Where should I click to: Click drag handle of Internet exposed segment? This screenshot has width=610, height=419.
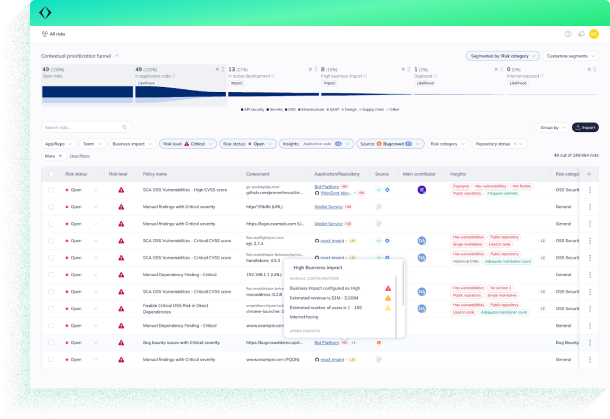pyautogui.click(x=595, y=69)
